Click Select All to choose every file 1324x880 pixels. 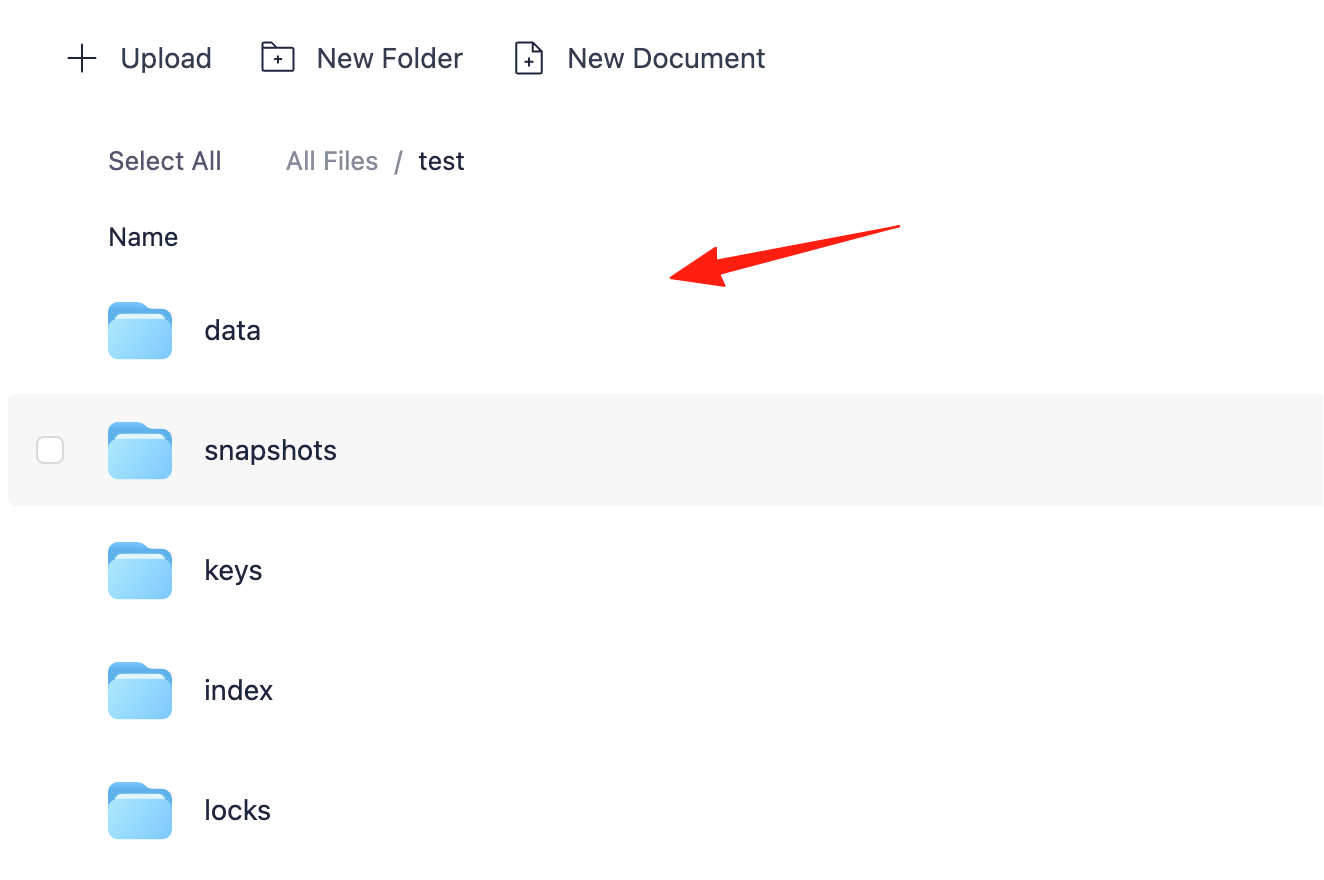click(165, 161)
